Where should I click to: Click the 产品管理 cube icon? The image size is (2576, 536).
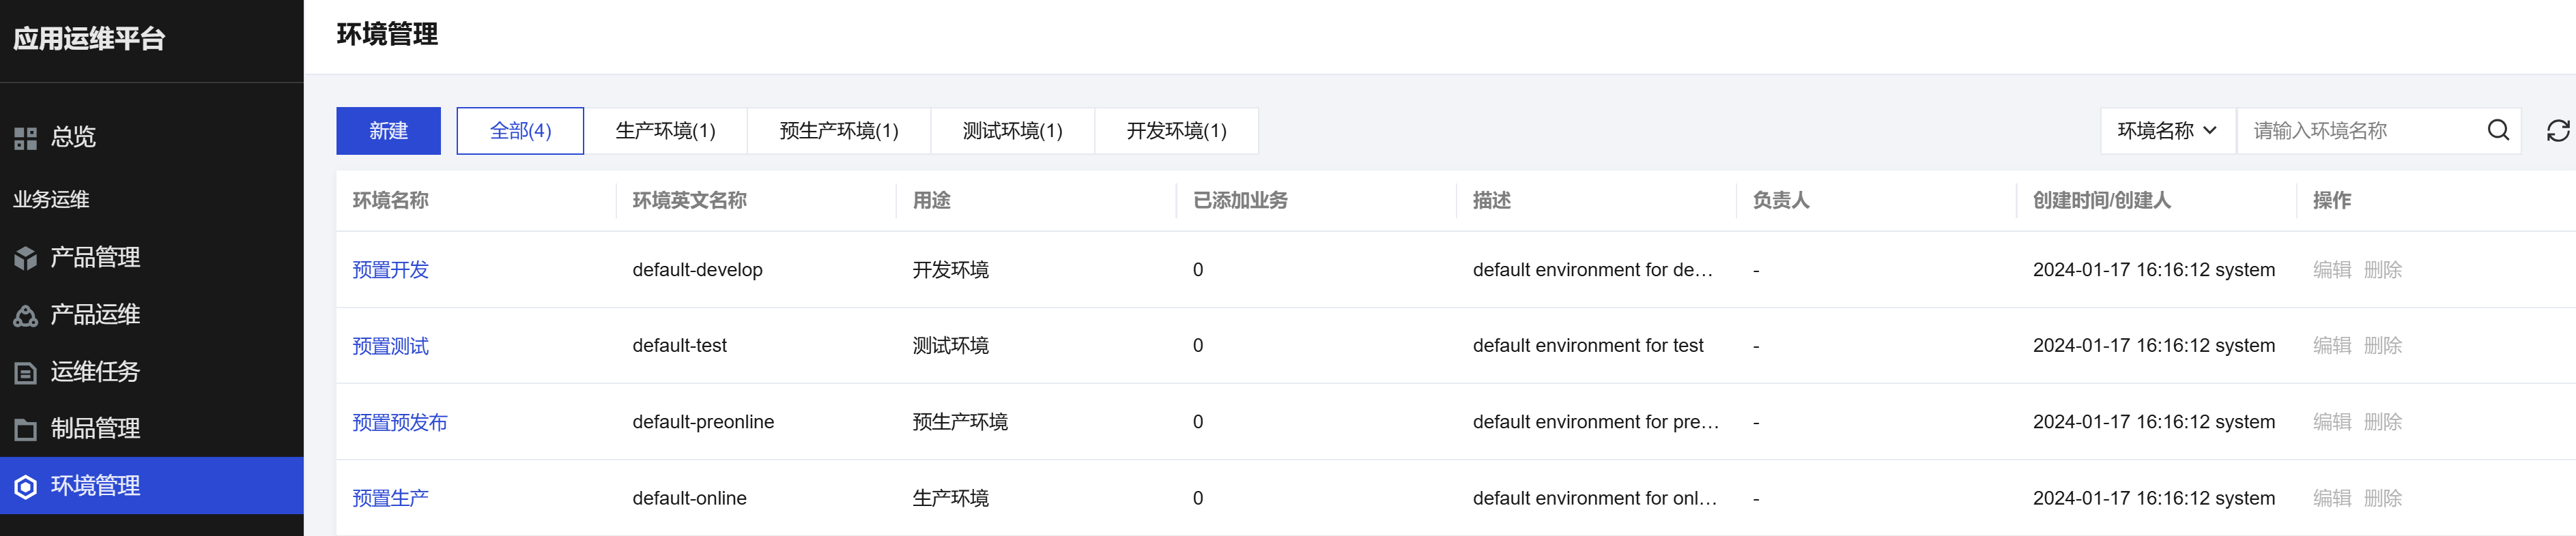point(26,258)
